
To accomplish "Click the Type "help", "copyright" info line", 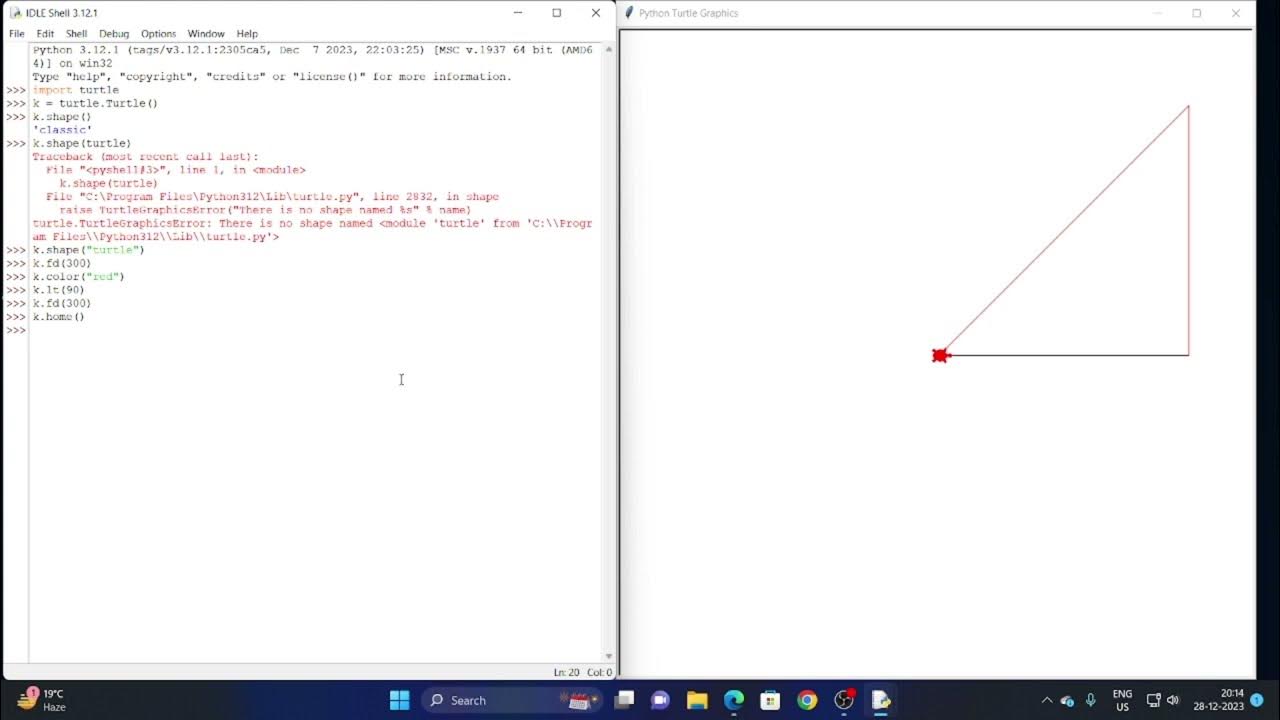I will [x=271, y=76].
